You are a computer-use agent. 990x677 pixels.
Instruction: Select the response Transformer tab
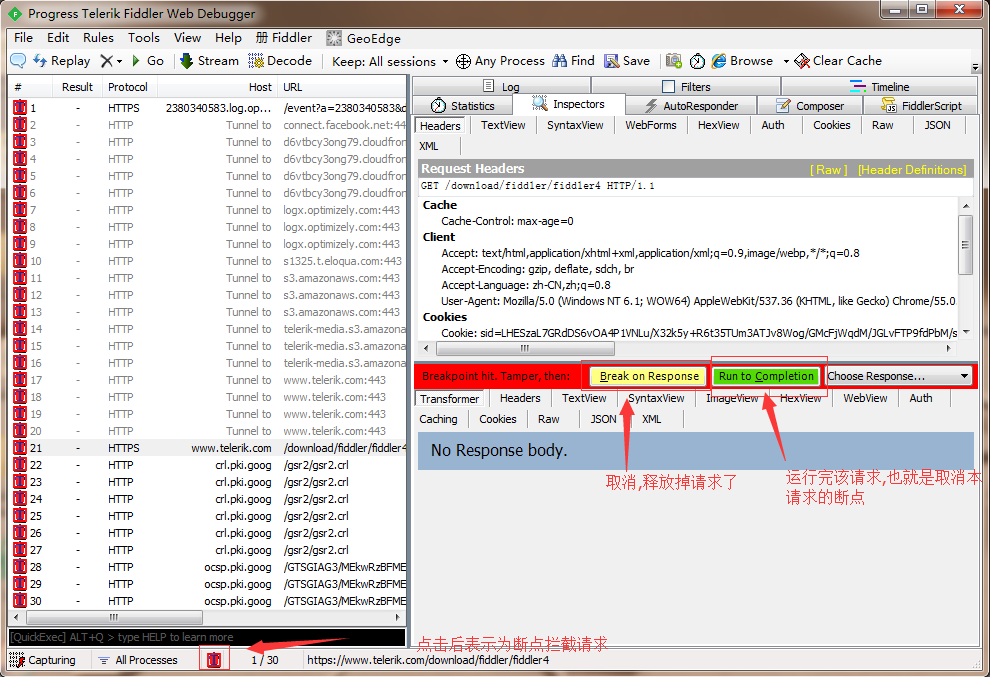click(450, 398)
